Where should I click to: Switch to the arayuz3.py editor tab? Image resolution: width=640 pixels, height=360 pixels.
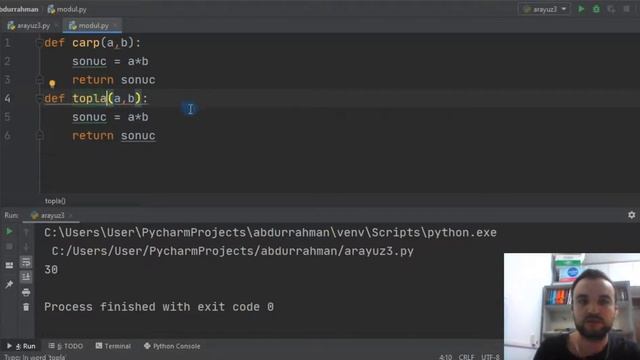coord(29,26)
